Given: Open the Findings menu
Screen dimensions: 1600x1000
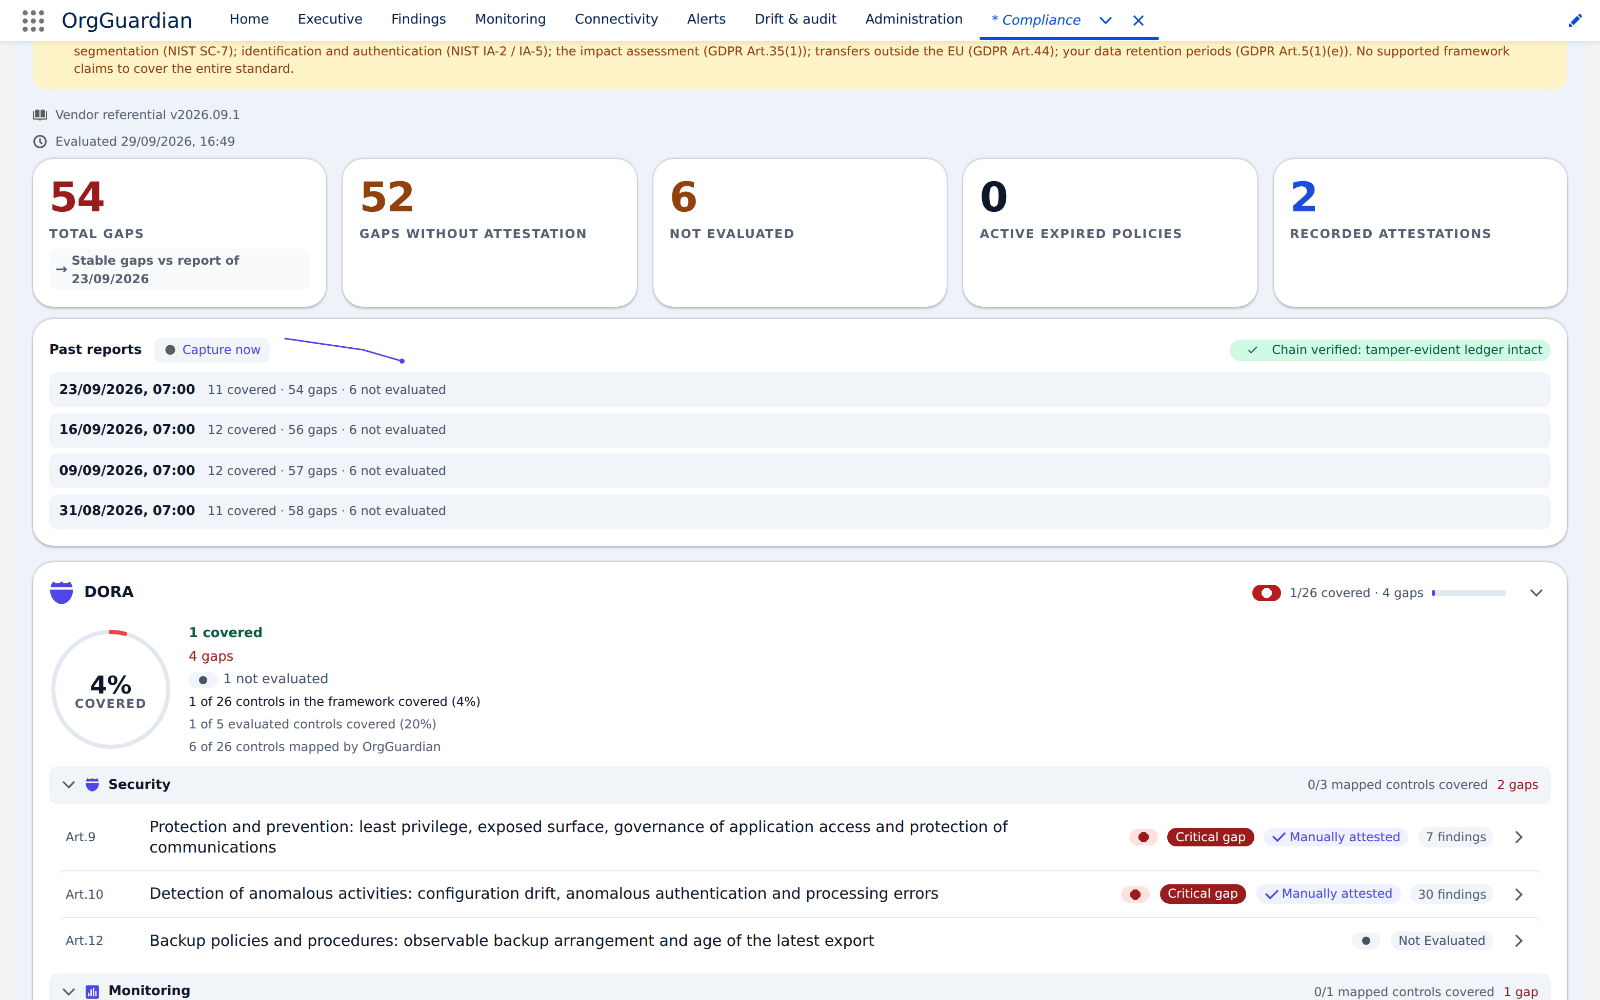Looking at the screenshot, I should [x=418, y=19].
